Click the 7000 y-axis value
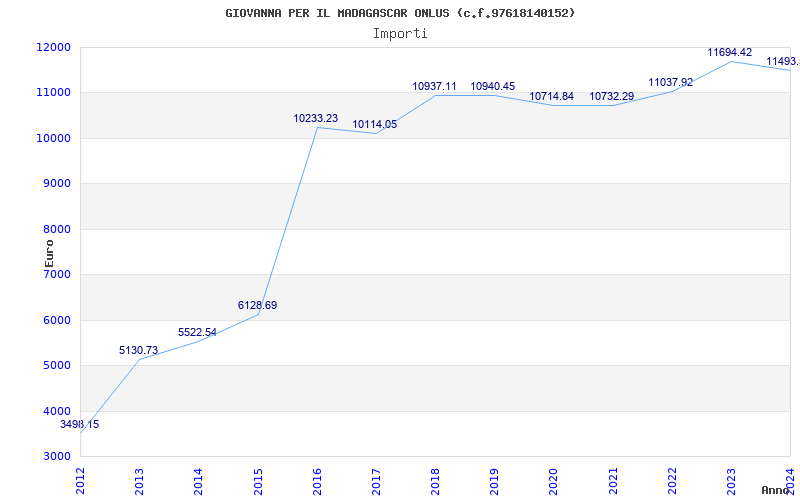 pos(56,274)
